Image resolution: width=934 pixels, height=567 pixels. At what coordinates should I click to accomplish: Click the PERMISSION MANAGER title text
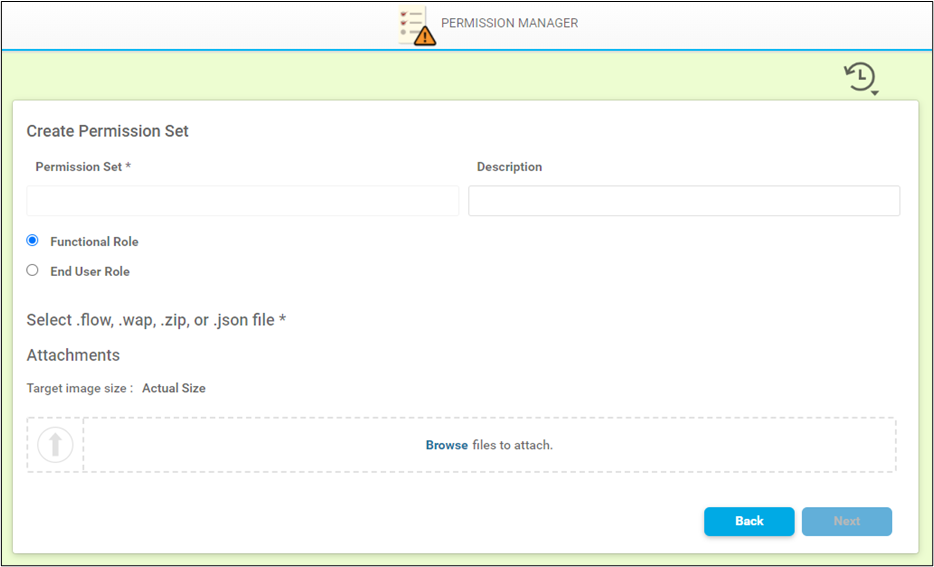coord(509,23)
